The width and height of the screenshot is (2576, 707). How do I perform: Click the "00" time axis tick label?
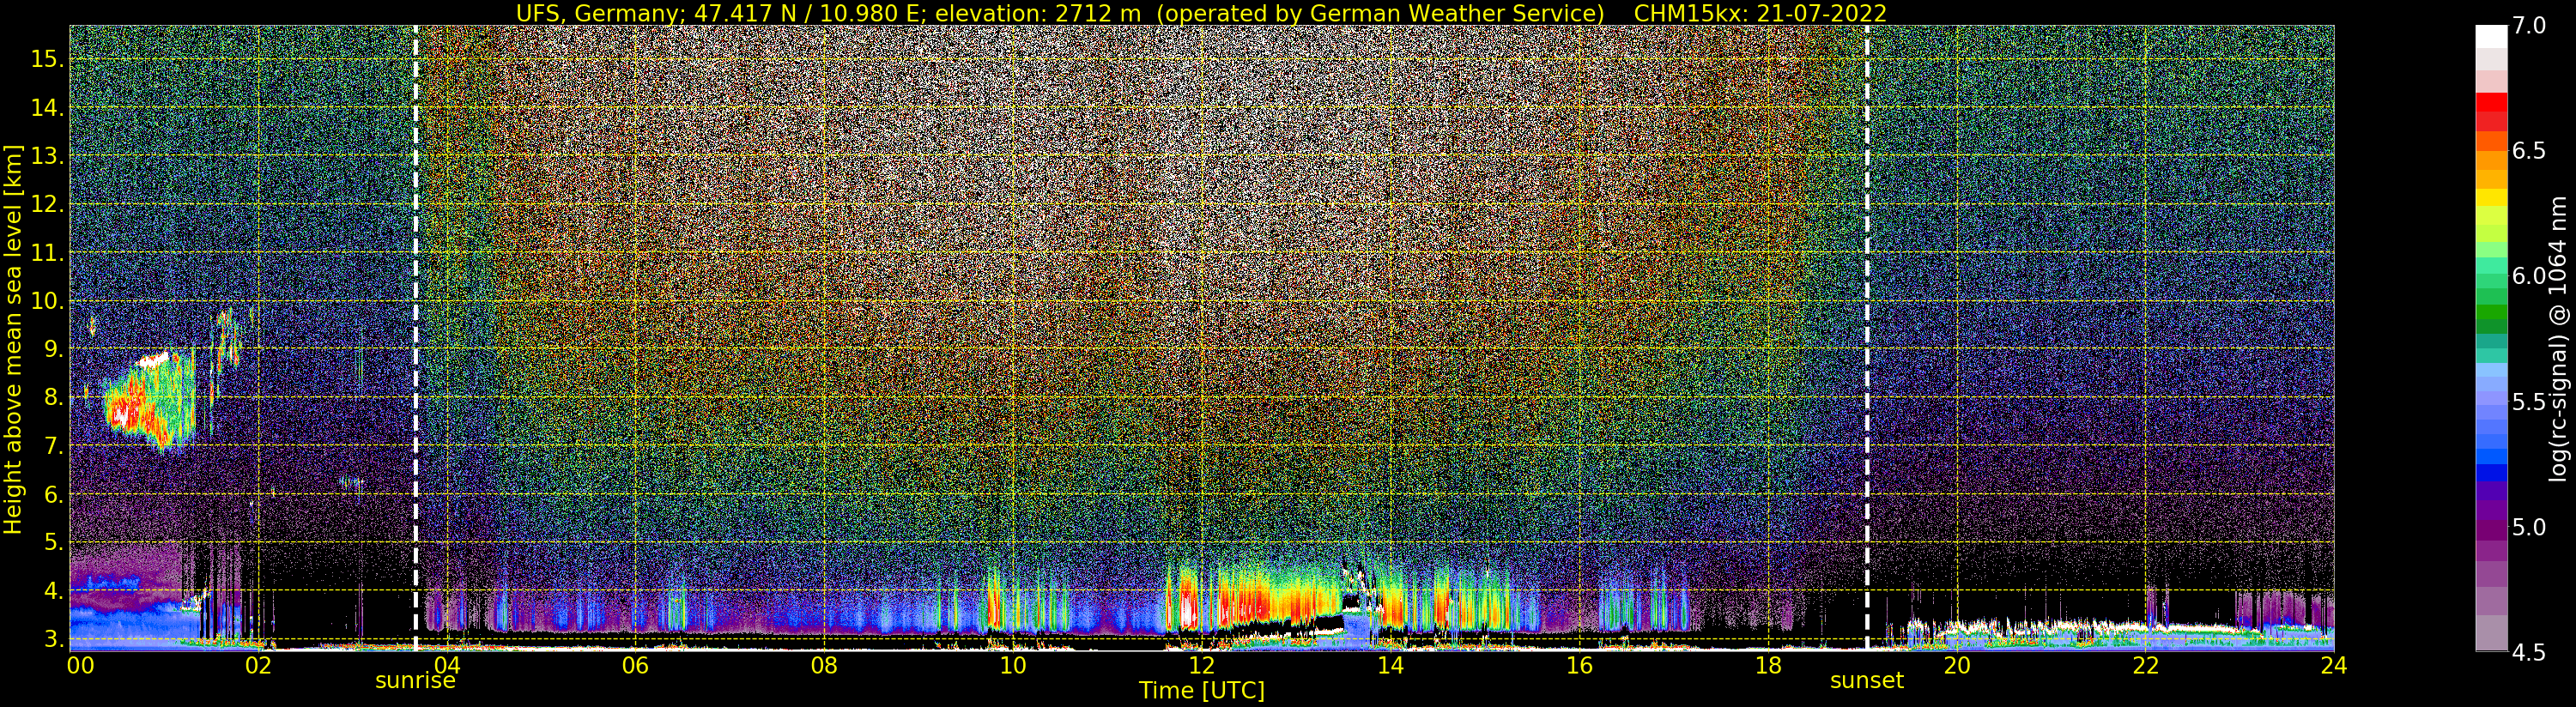79,666
